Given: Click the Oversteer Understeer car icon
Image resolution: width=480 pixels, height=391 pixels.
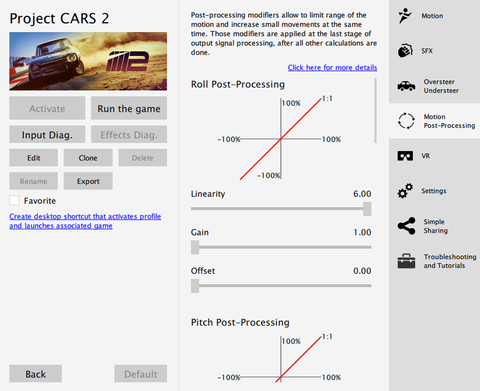Looking at the screenshot, I should [x=406, y=86].
